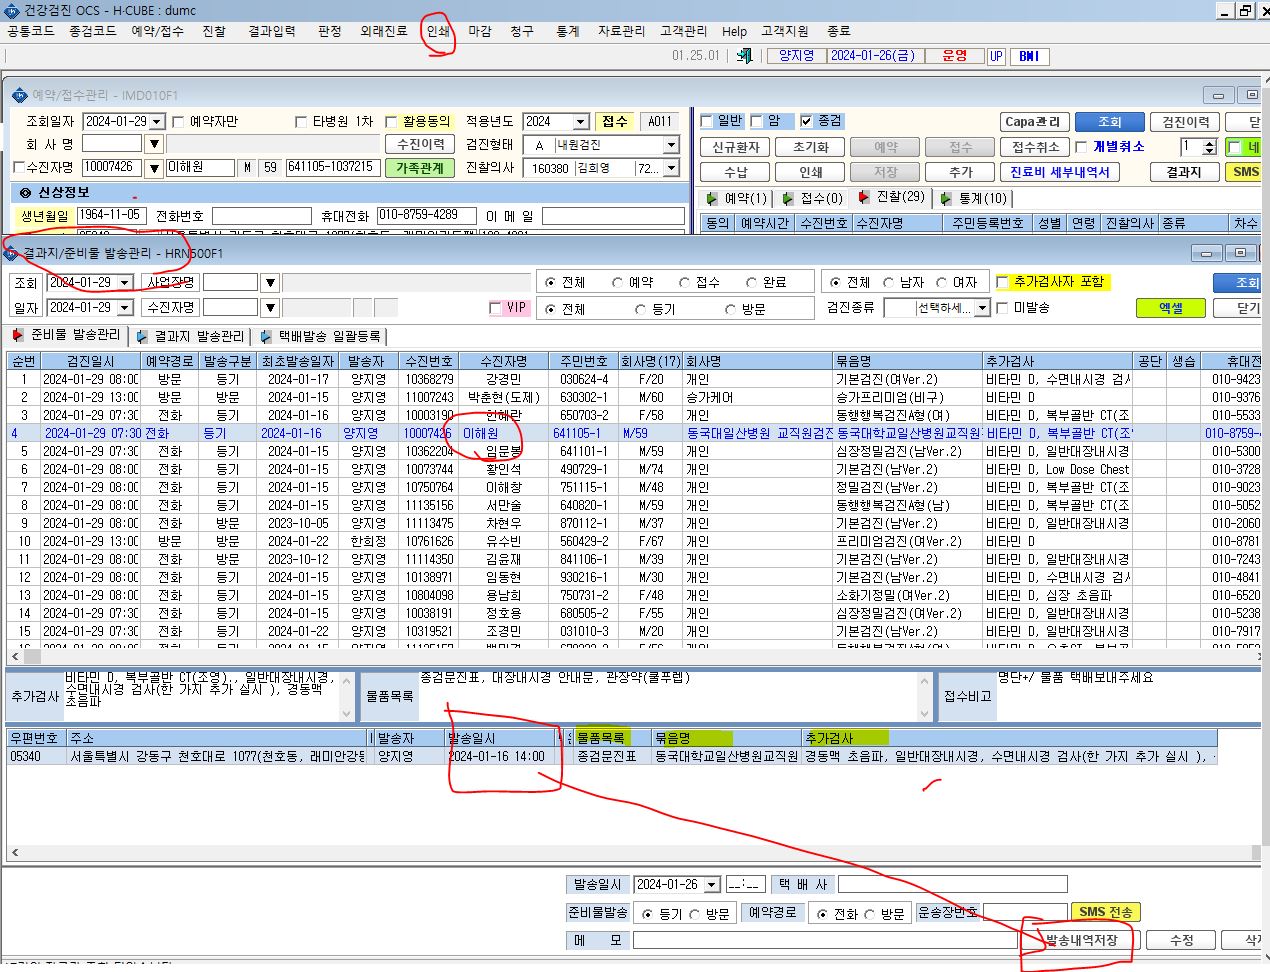Open the 검진종류 선택하세요 dropdown
Viewport: 1270px width, 972px height.
click(x=982, y=308)
